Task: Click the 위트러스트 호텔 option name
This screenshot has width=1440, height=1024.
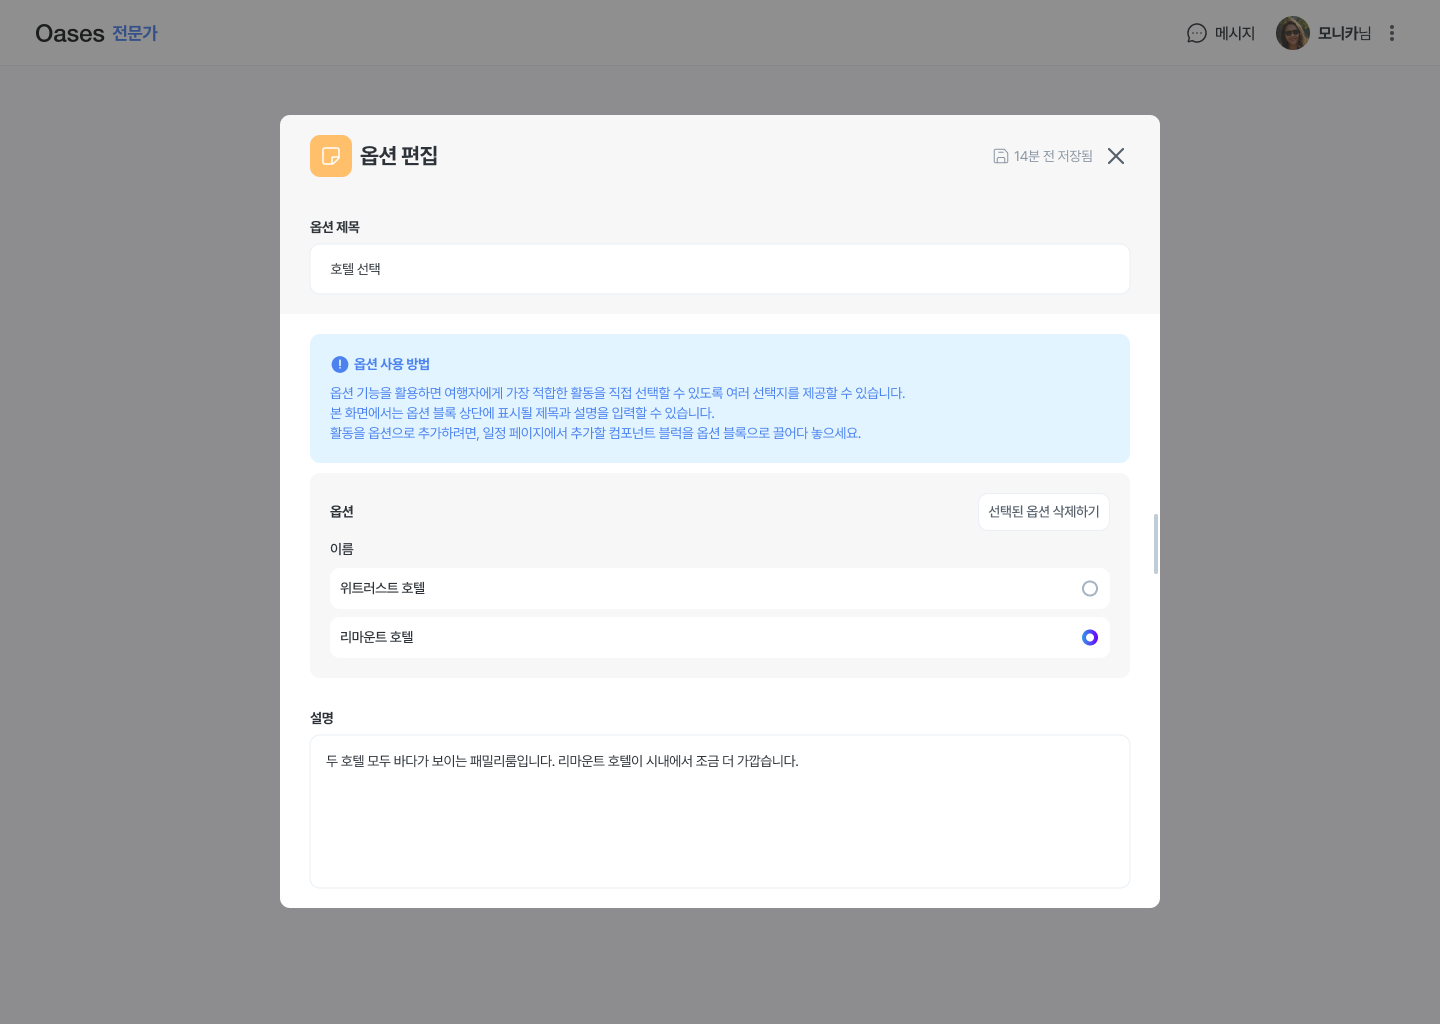Action: point(383,588)
